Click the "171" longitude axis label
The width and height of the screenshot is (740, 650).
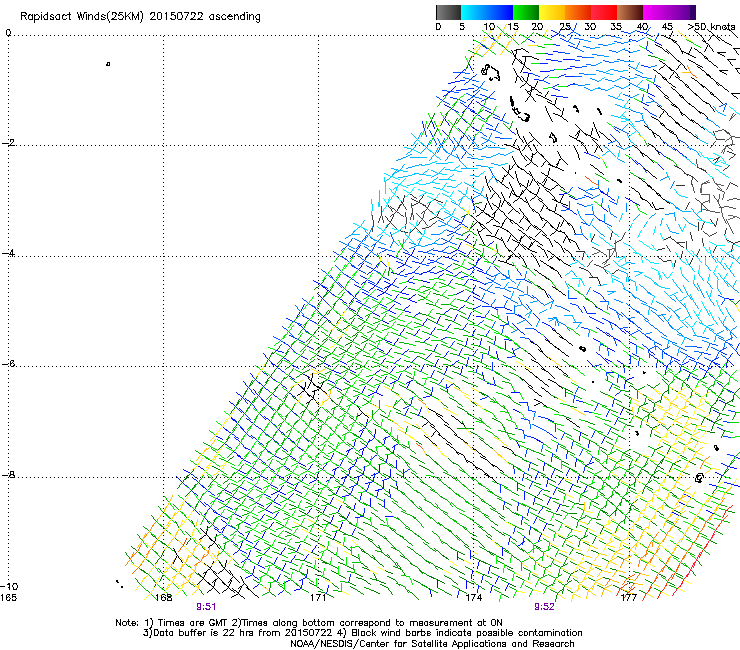click(318, 598)
